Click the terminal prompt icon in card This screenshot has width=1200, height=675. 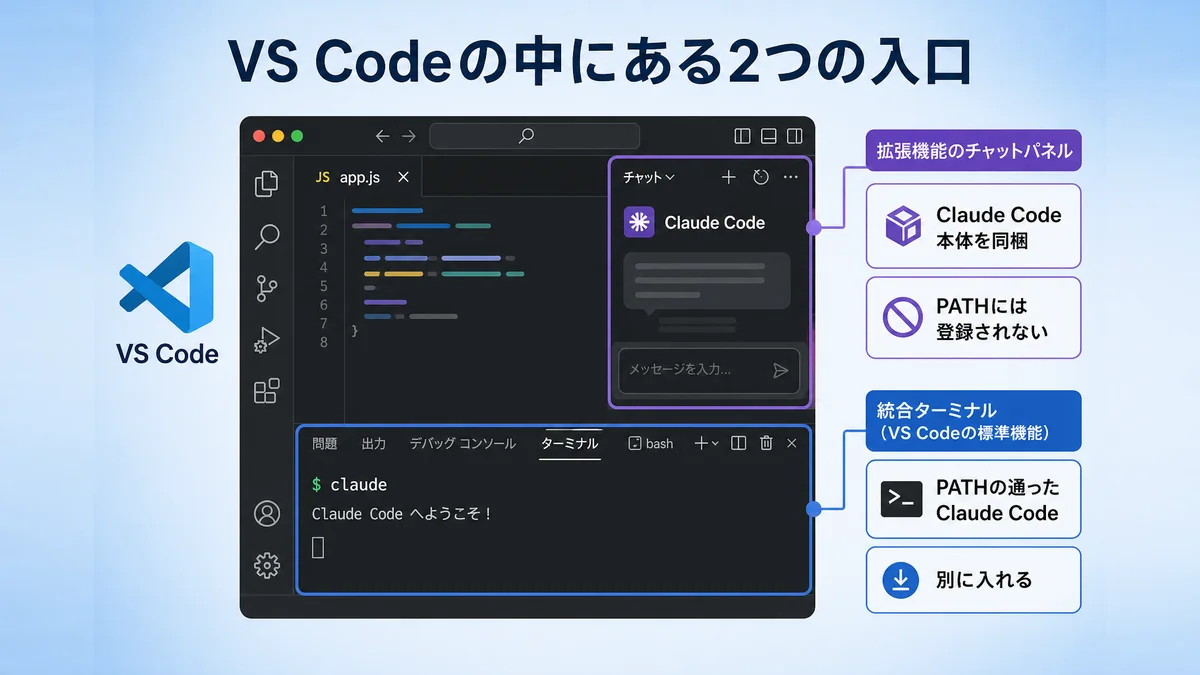(901, 499)
